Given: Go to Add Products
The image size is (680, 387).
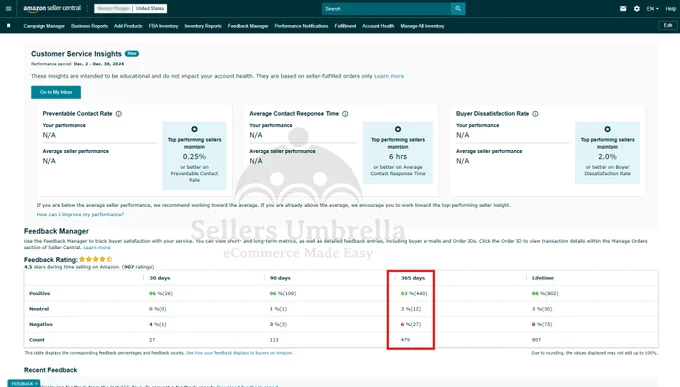Looking at the screenshot, I should 128,26.
